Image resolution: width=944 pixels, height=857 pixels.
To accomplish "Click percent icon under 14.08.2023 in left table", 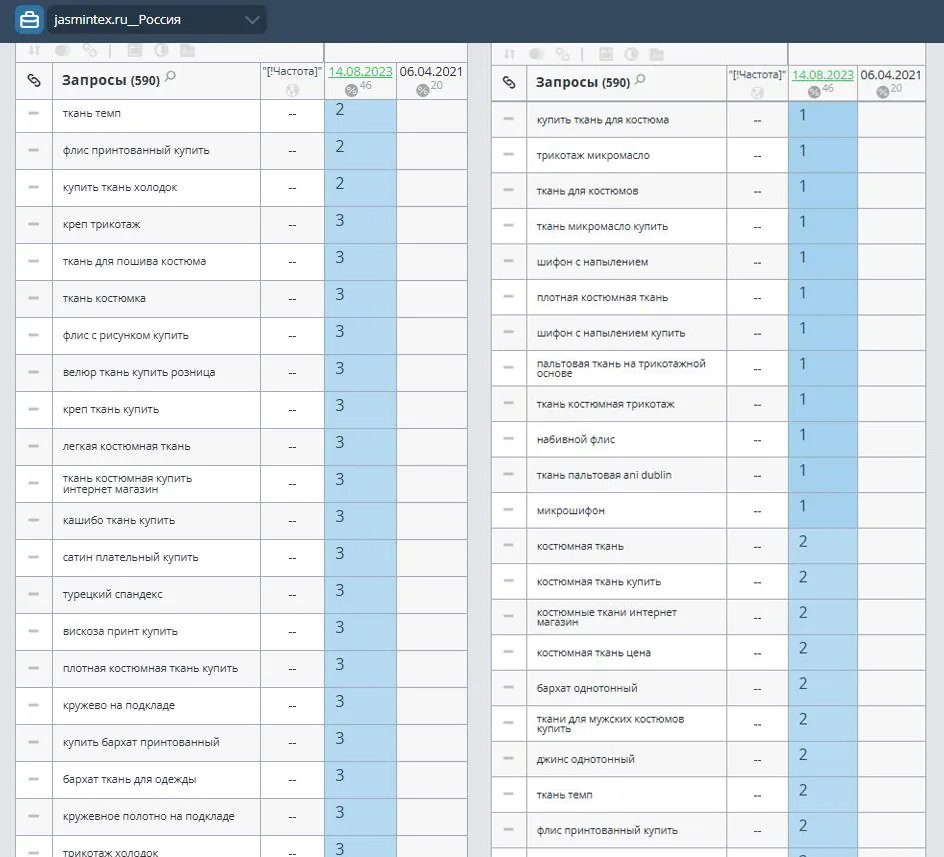I will [352, 90].
